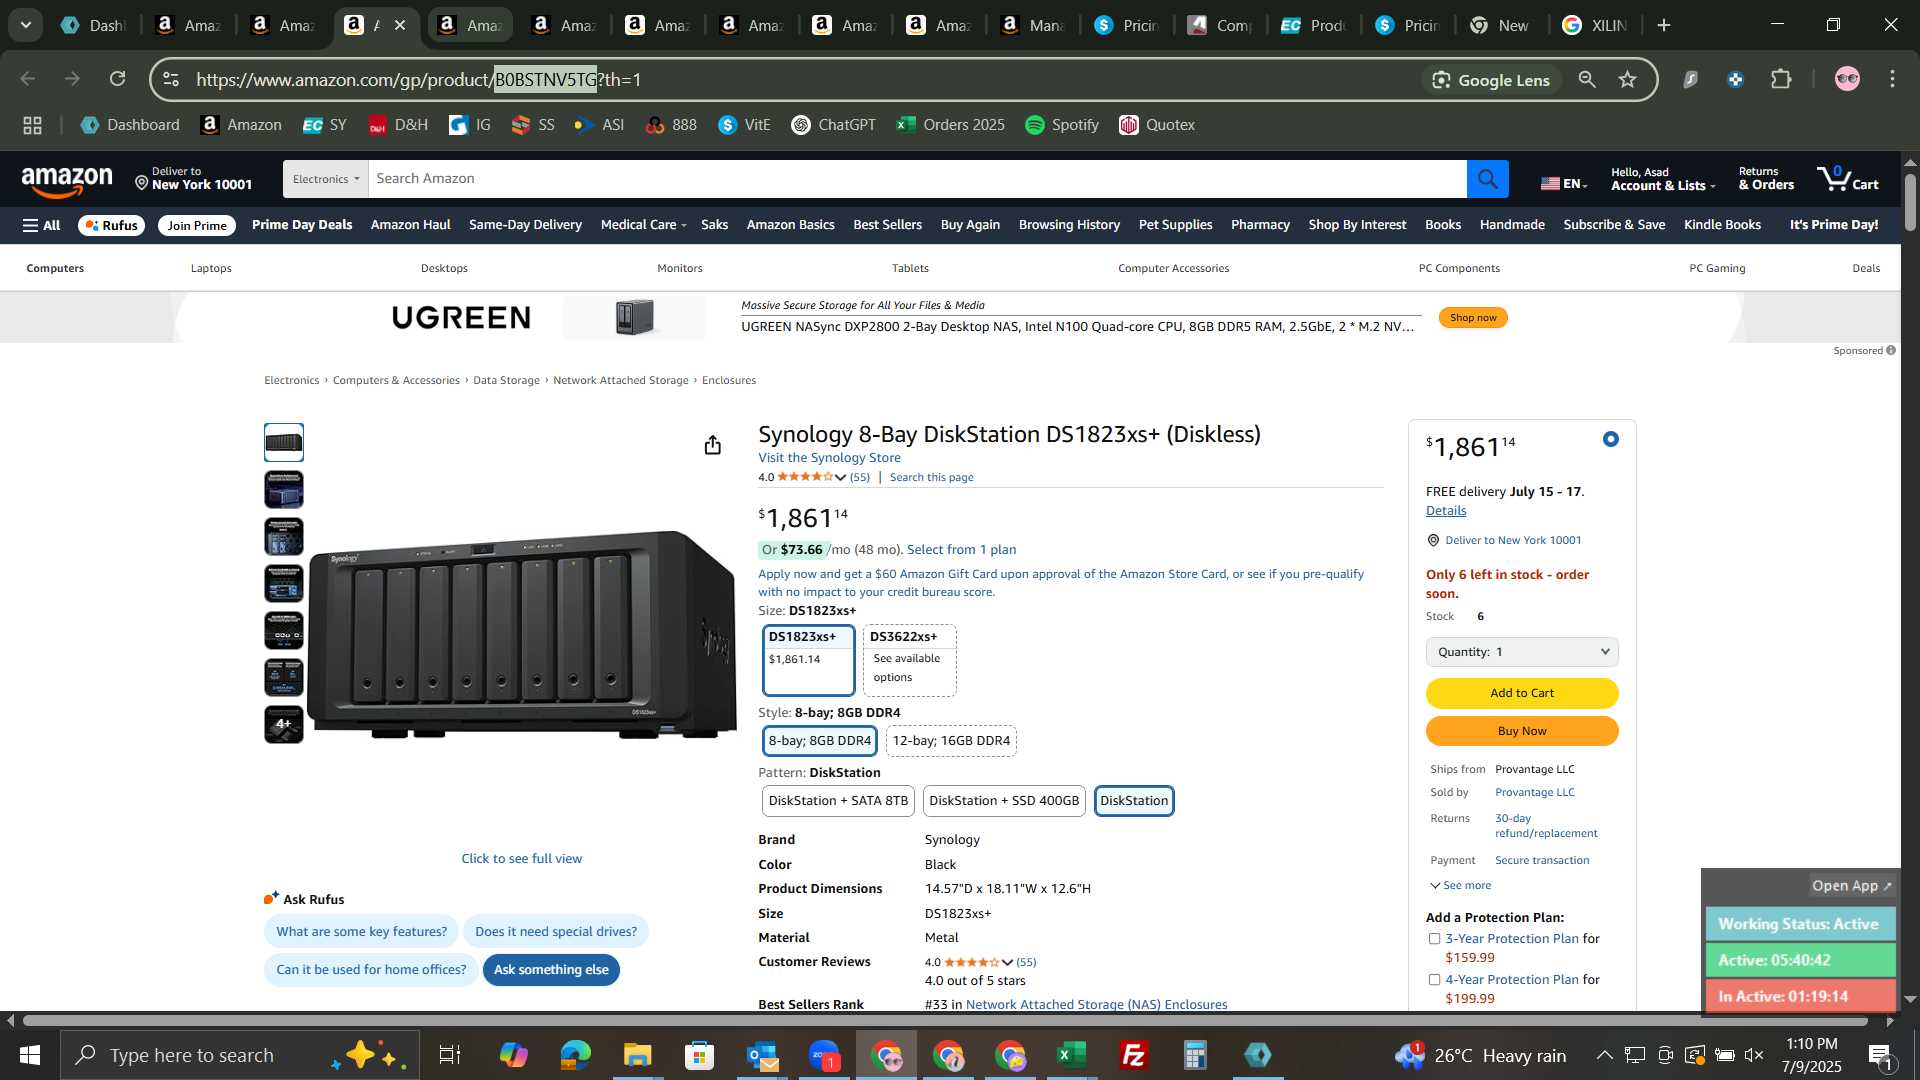
Task: Click the Search Amazon input field
Action: click(917, 179)
